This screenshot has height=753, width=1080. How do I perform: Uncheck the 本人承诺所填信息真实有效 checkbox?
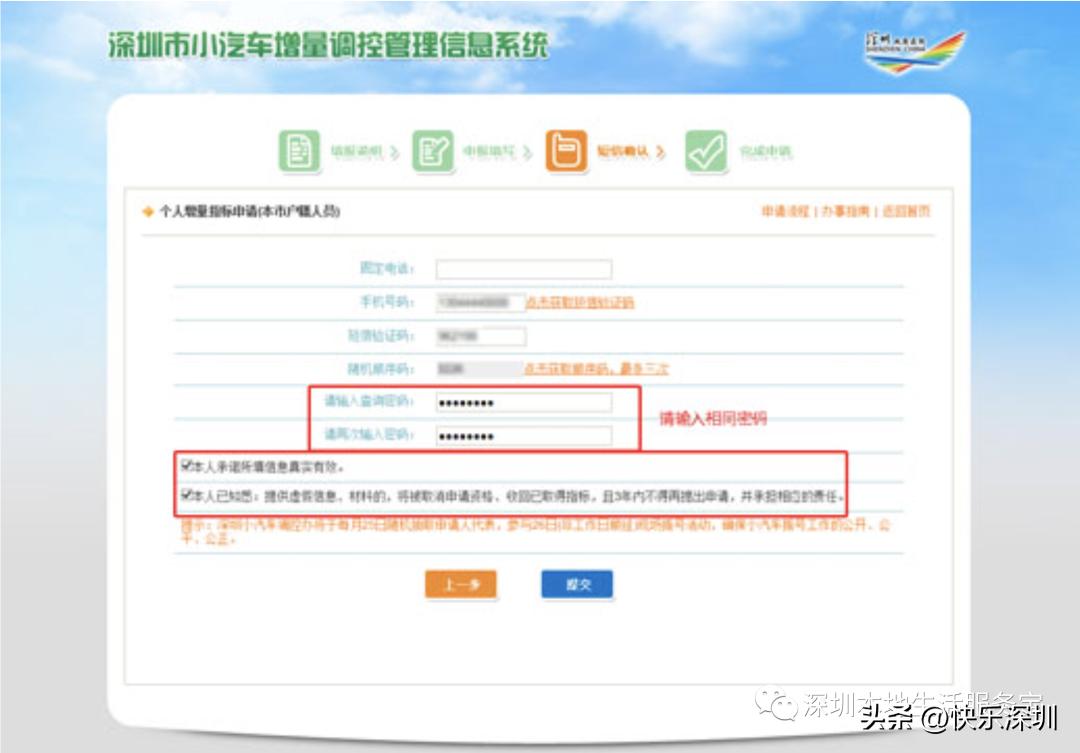[186, 466]
